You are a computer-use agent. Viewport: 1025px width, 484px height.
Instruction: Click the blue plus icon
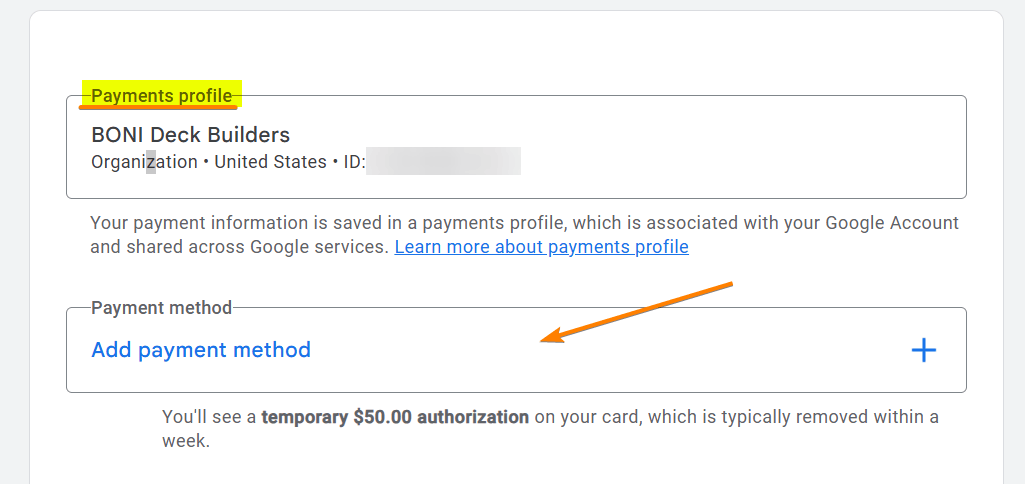point(923,350)
